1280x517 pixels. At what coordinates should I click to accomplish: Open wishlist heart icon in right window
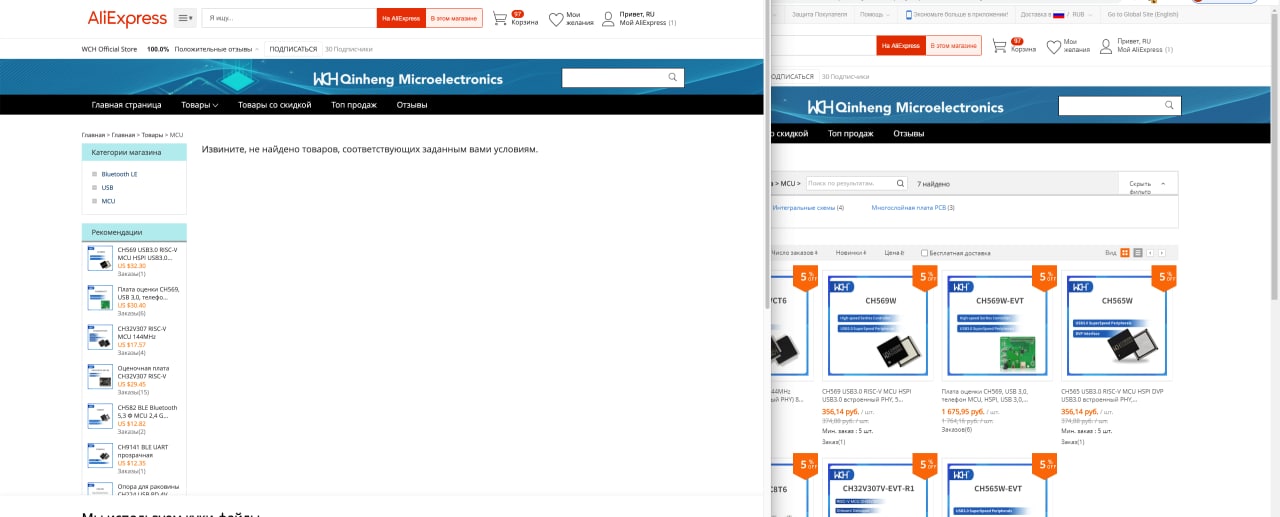pos(1054,47)
